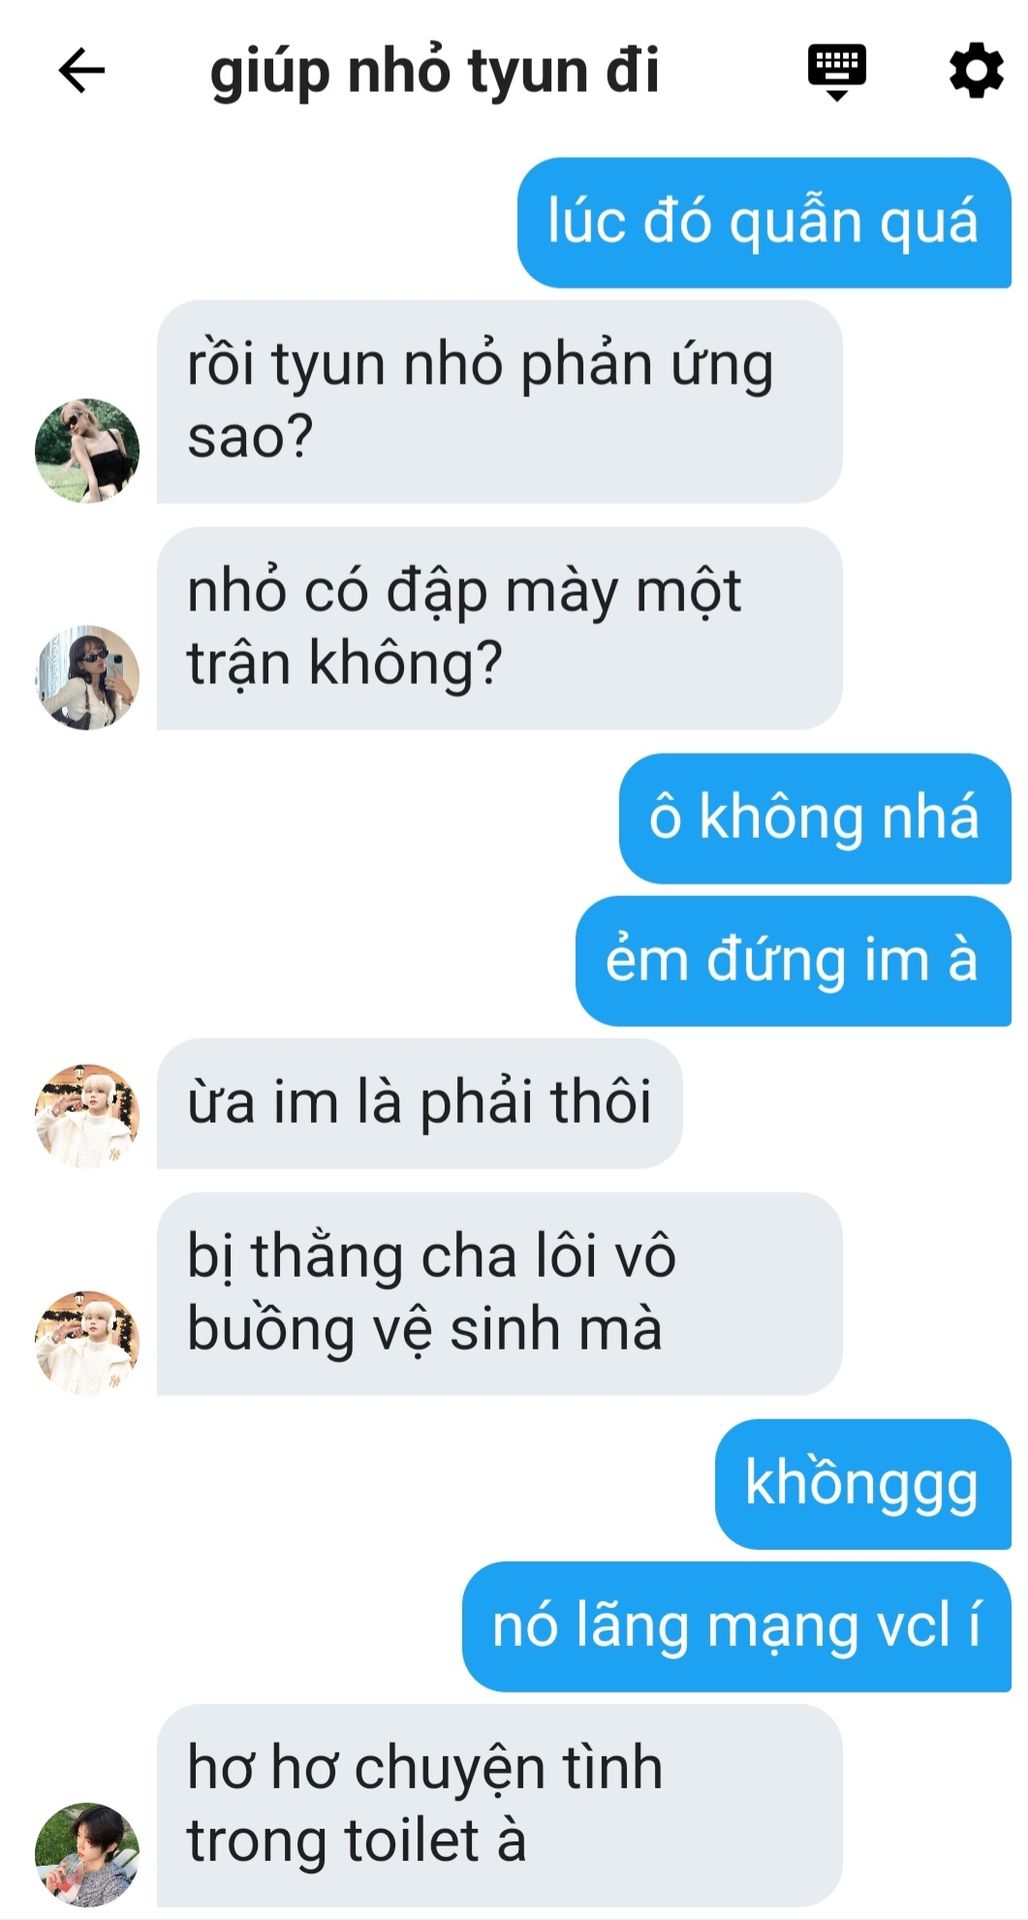
Task: Tap avatar next to 'bị thằng cha lôi vô' message
Action: click(x=87, y=1342)
